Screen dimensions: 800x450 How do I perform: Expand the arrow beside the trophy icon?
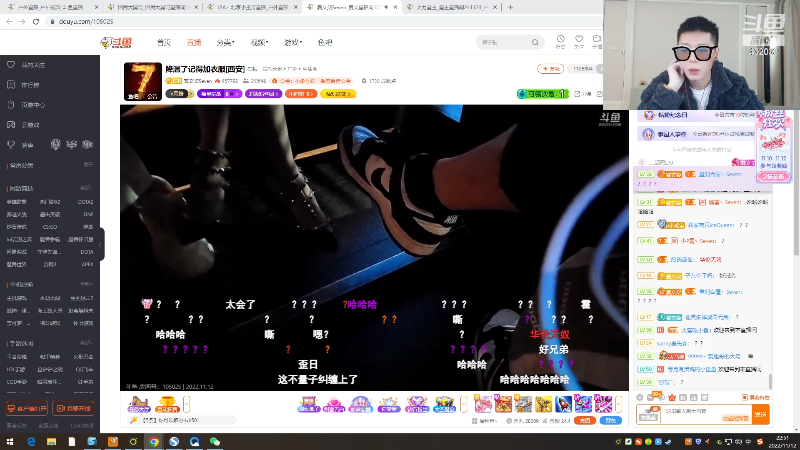186,404
